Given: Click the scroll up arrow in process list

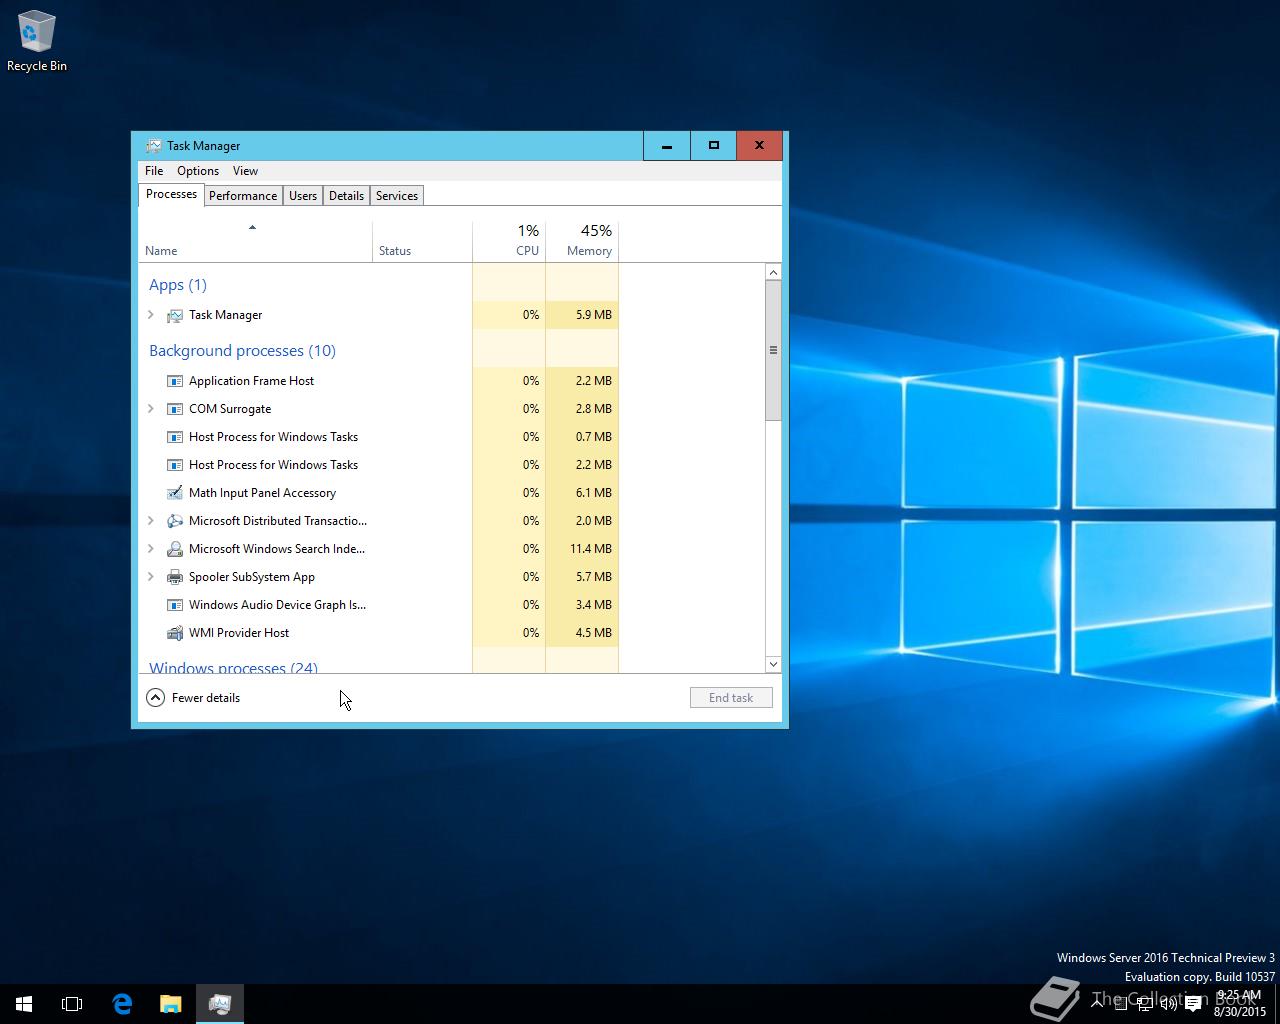Looking at the screenshot, I should (x=773, y=272).
